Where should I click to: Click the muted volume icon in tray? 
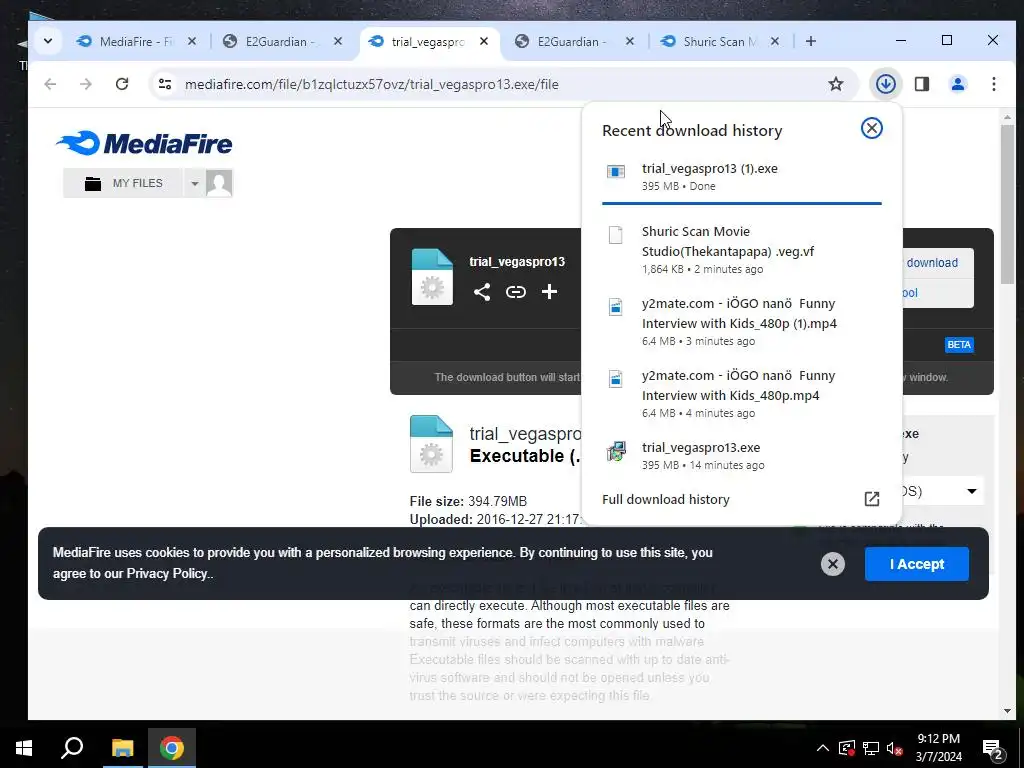(894, 748)
